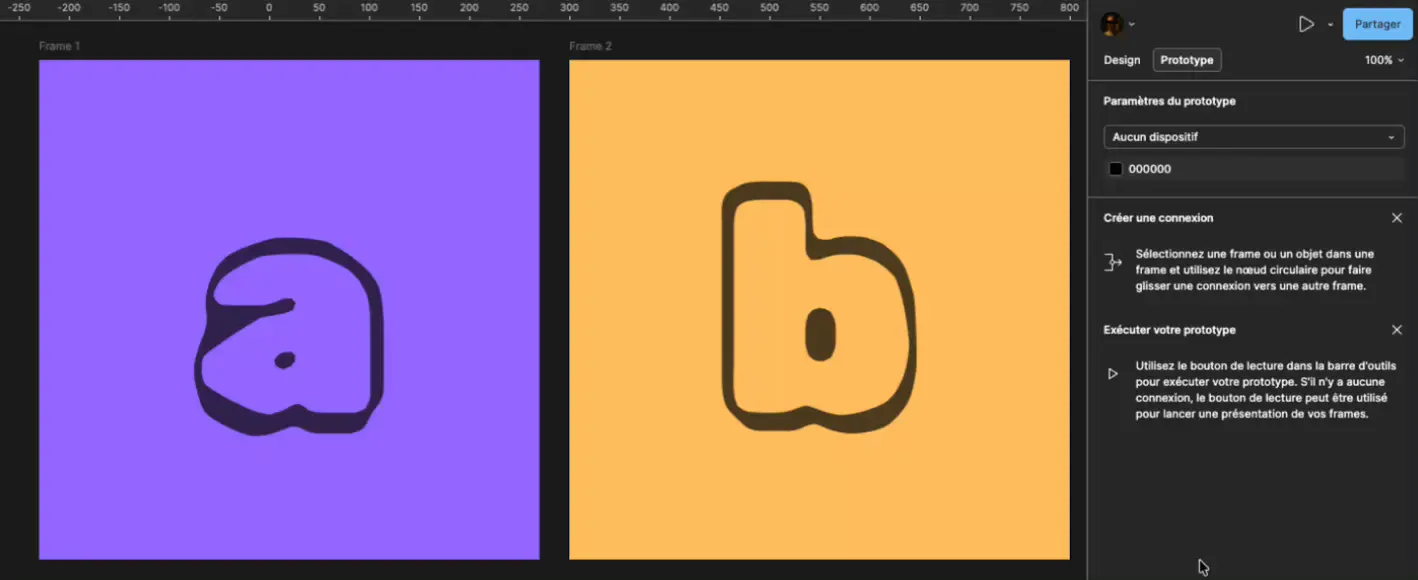This screenshot has width=1418, height=580.
Task: Click the connection node icon
Action: coord(1113,263)
